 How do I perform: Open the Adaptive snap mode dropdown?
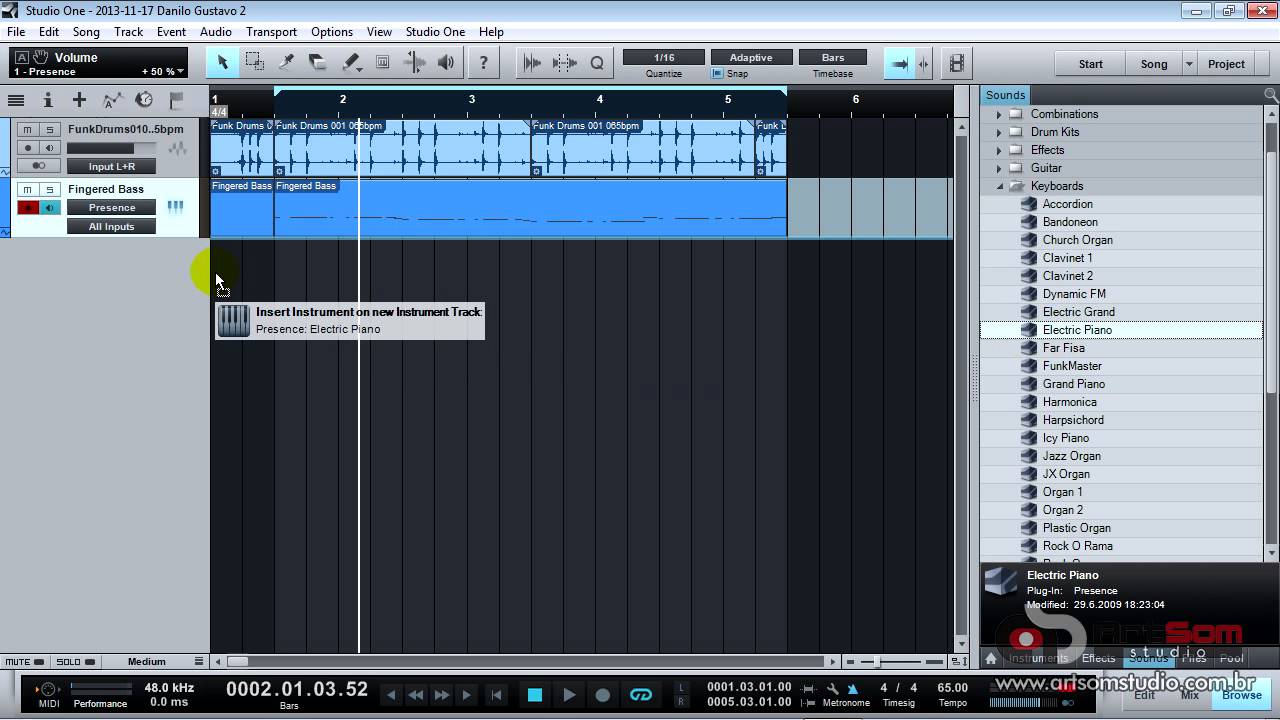tap(751, 57)
